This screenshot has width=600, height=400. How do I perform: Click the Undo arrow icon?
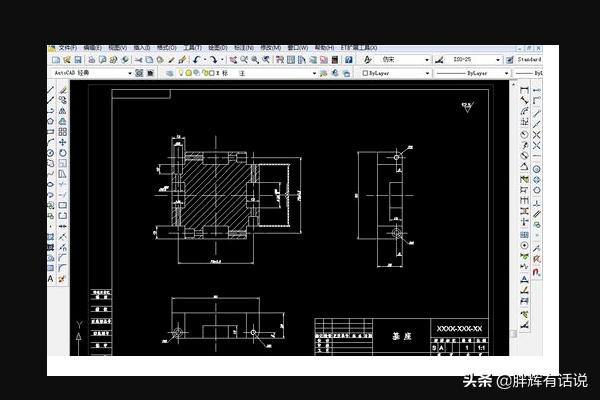[x=197, y=60]
